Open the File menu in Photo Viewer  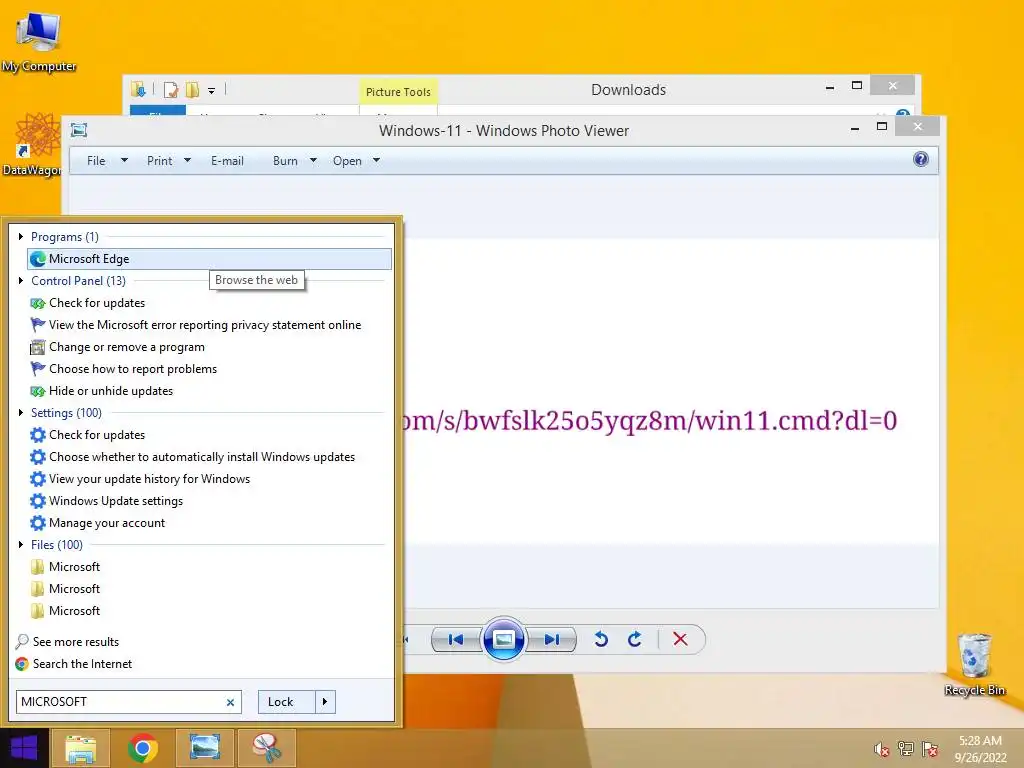pos(106,161)
